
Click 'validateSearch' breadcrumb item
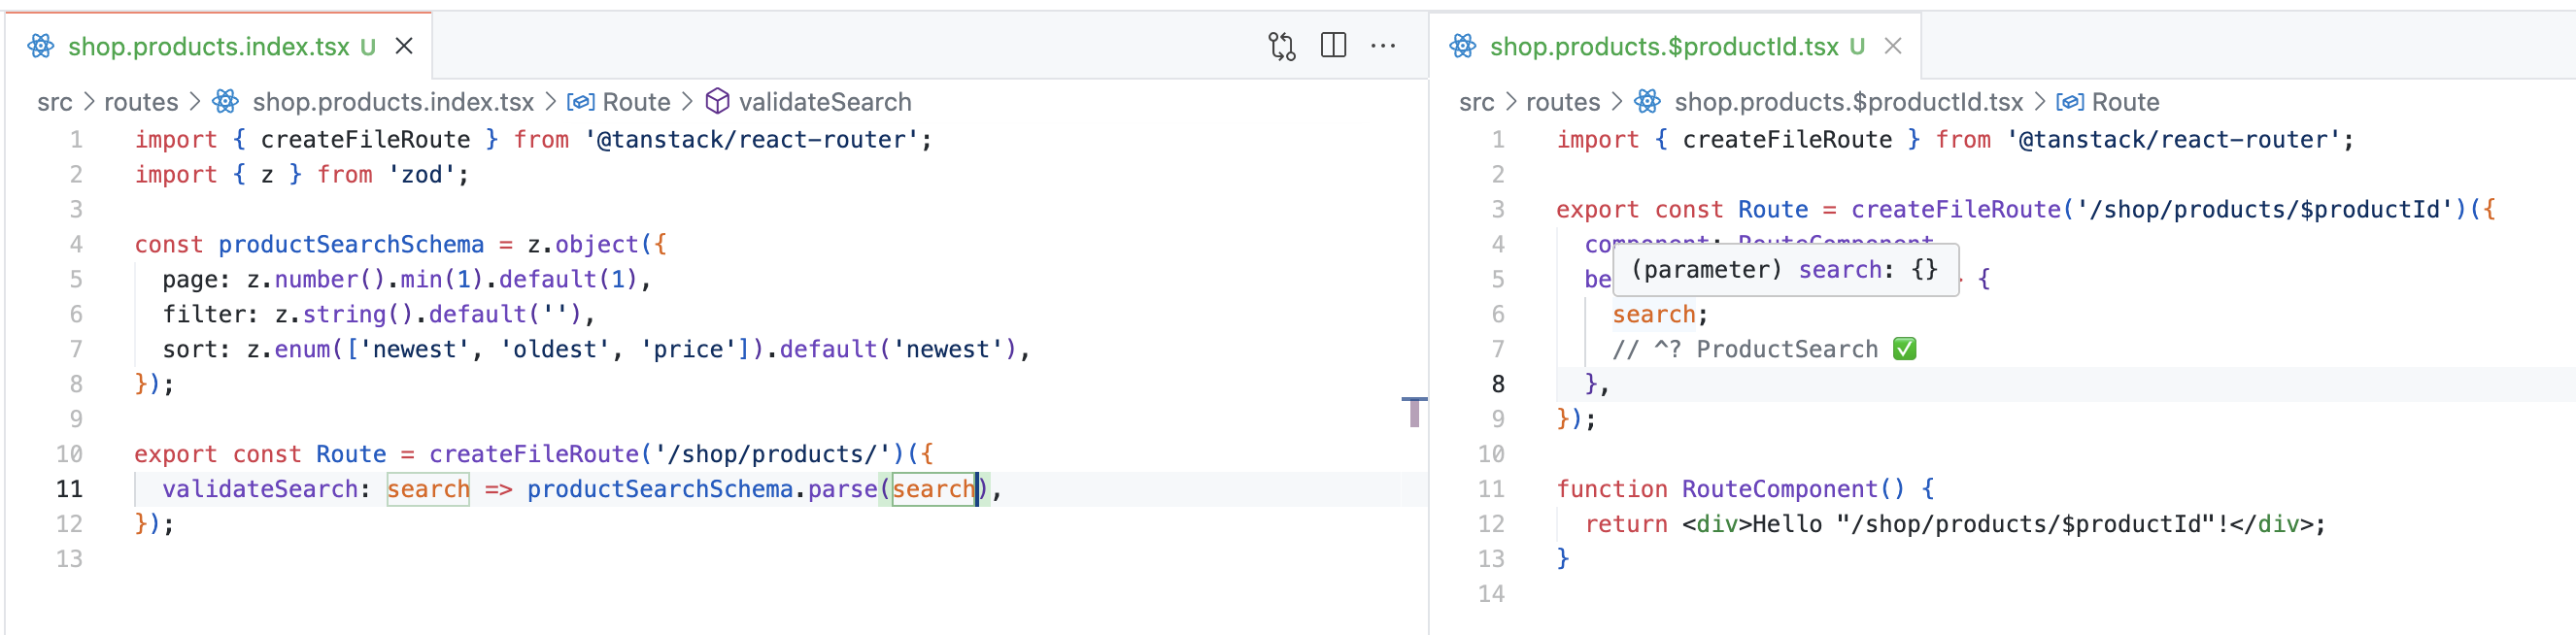(825, 102)
